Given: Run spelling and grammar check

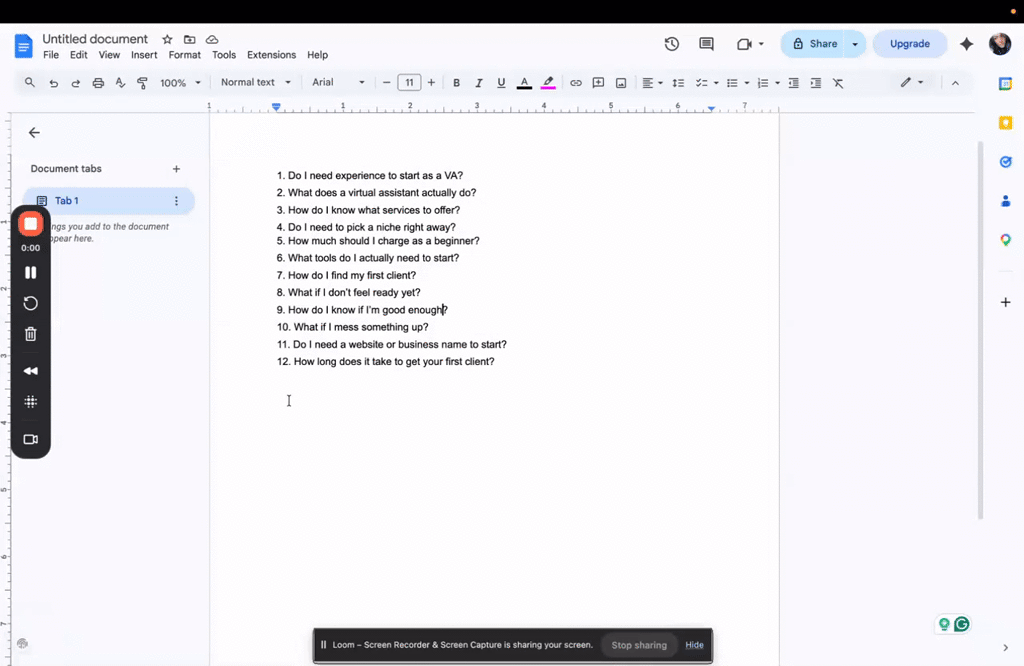Looking at the screenshot, I should pos(120,83).
